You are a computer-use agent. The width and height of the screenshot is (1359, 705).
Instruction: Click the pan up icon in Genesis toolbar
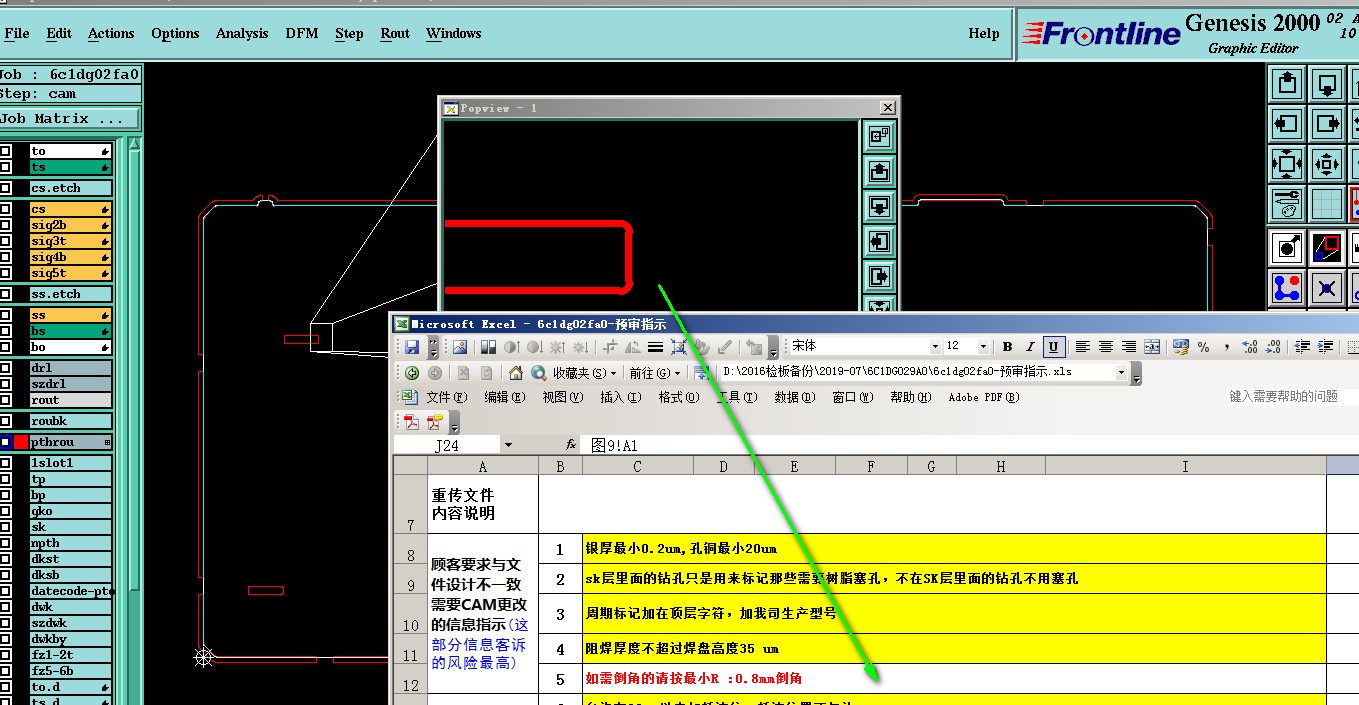1288,85
